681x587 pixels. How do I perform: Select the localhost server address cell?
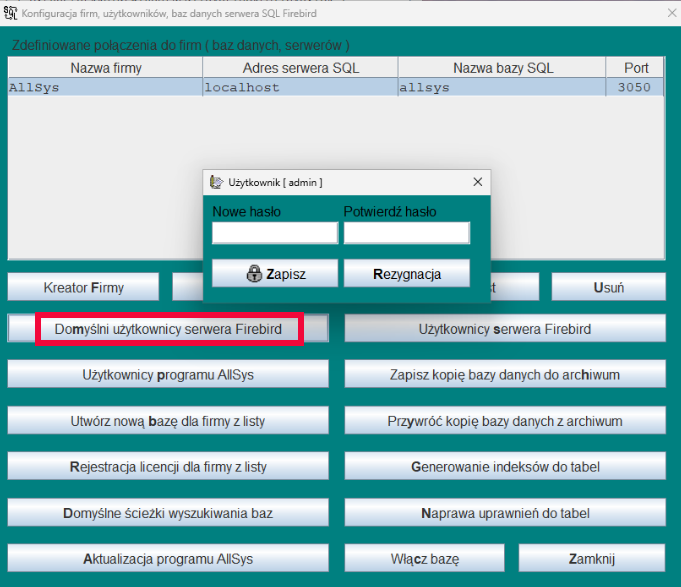(x=300, y=87)
